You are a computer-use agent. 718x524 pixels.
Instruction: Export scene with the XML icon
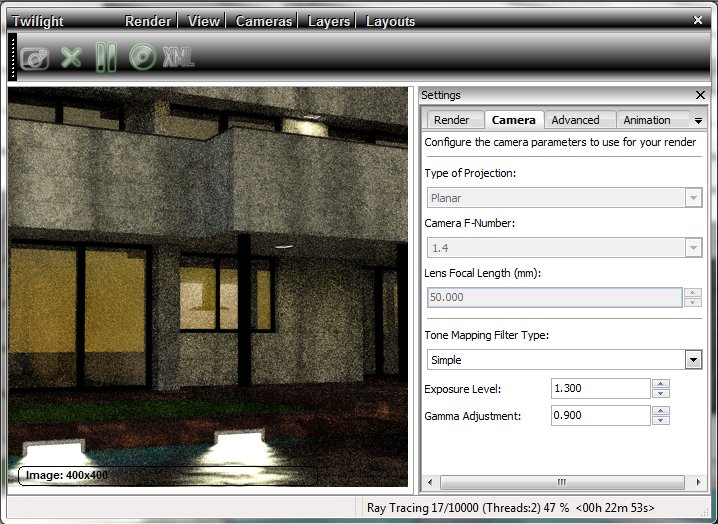[x=179, y=57]
